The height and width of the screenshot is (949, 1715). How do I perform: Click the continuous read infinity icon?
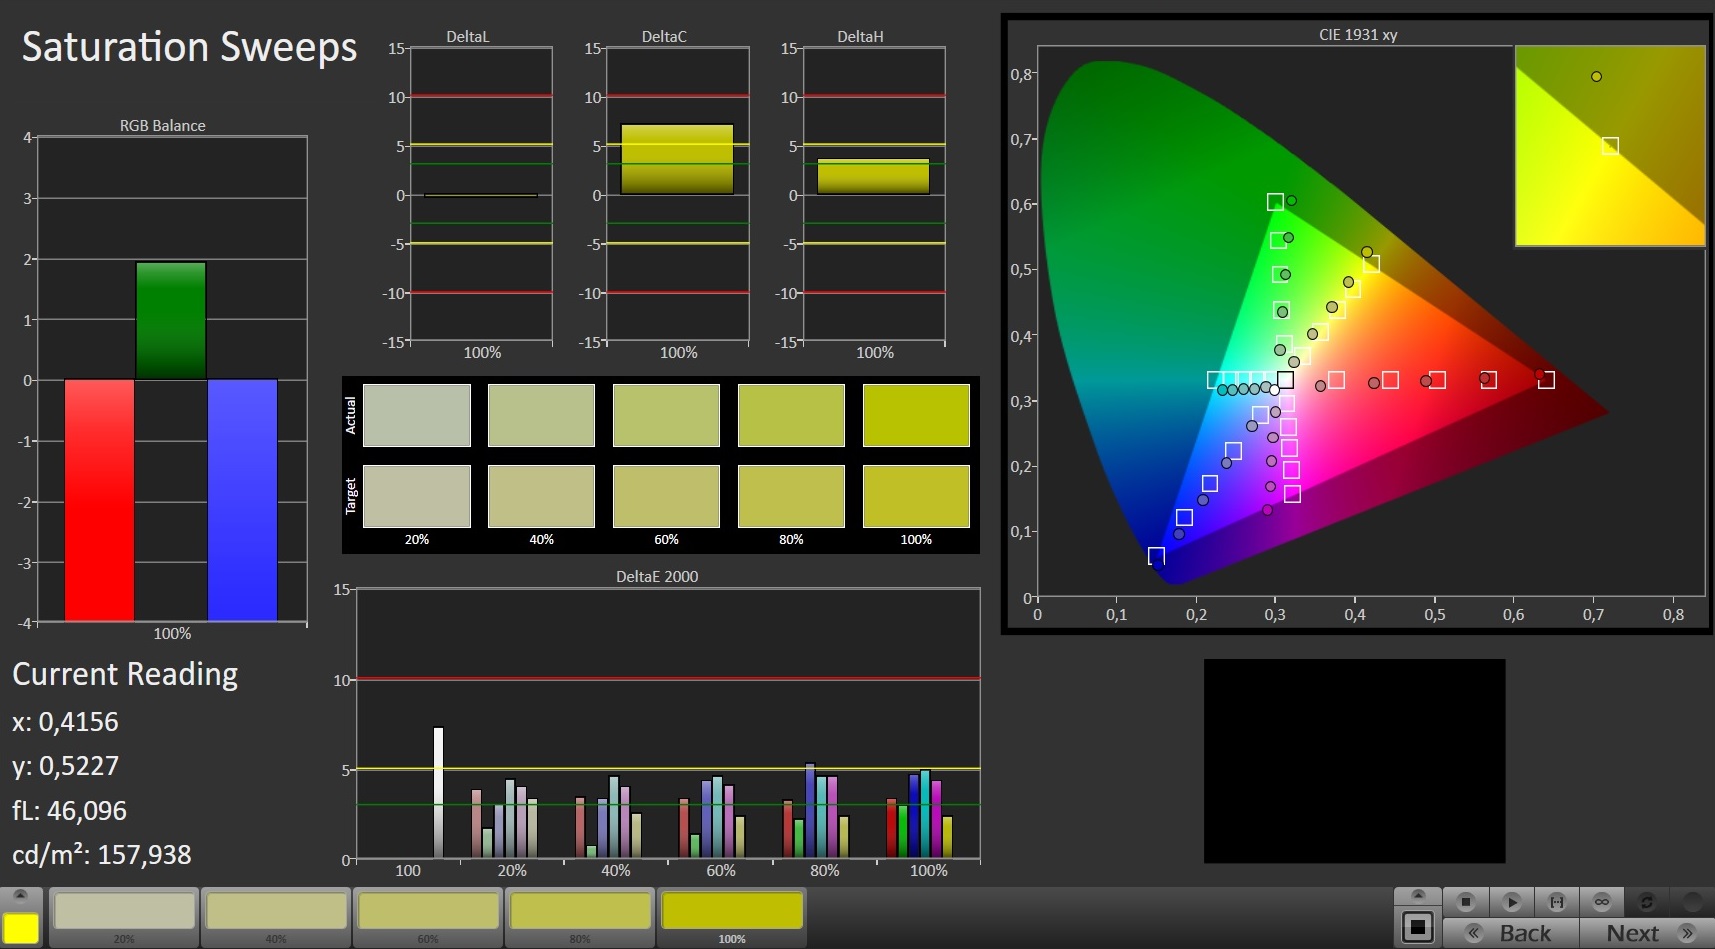[1601, 902]
